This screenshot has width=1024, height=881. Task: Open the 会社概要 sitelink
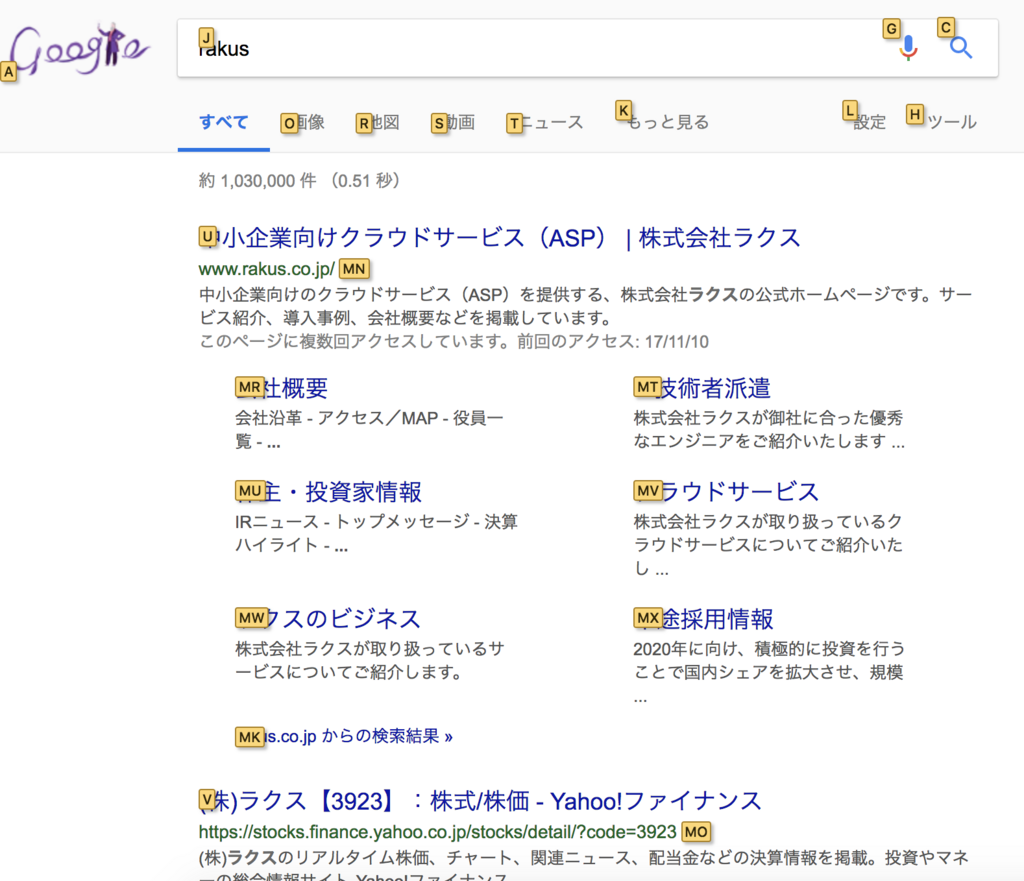pos(281,388)
